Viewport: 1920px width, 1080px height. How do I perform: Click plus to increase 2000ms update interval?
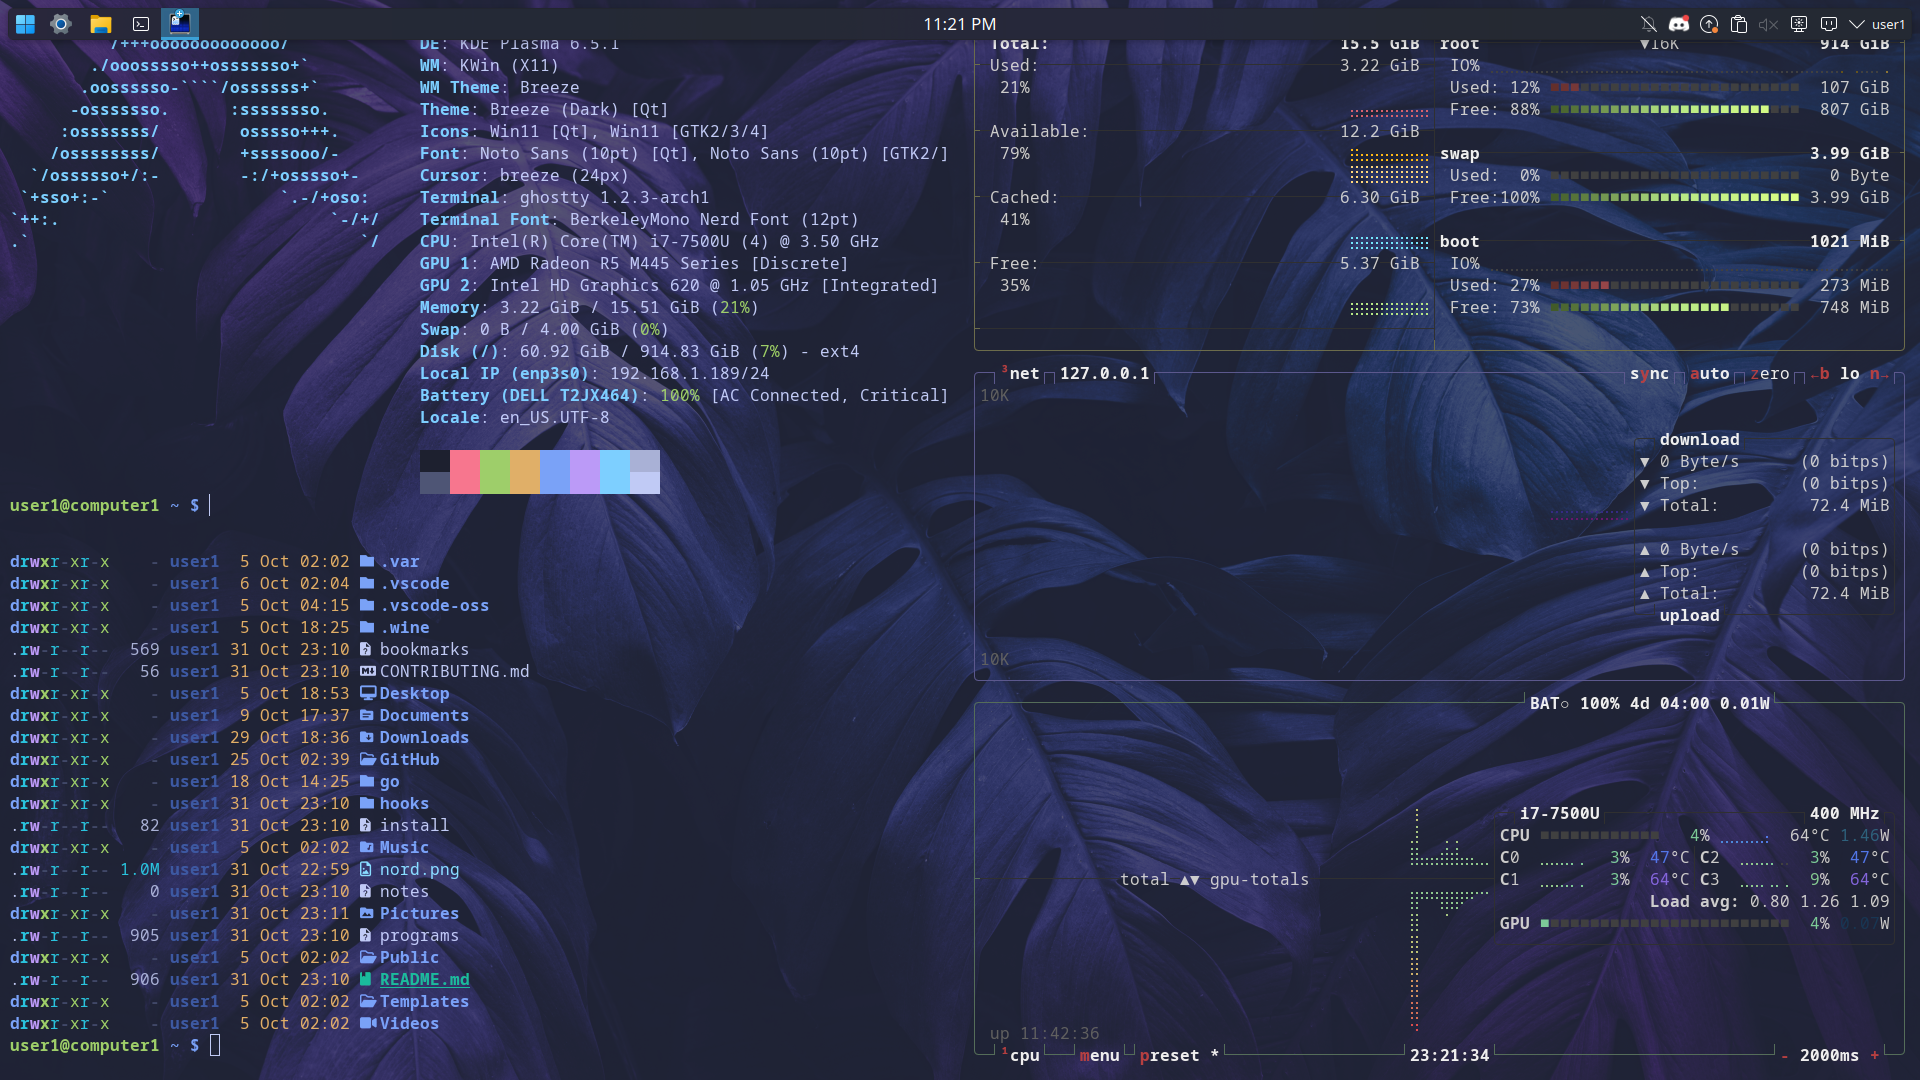click(1874, 1056)
